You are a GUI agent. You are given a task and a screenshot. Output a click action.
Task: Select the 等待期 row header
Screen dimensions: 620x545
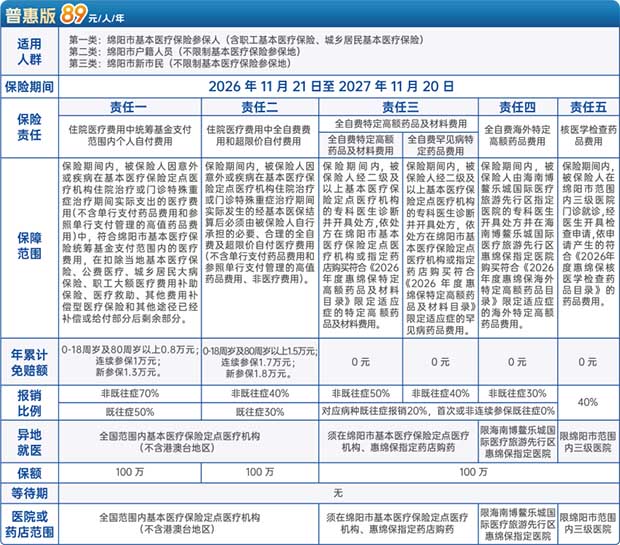coord(29,493)
